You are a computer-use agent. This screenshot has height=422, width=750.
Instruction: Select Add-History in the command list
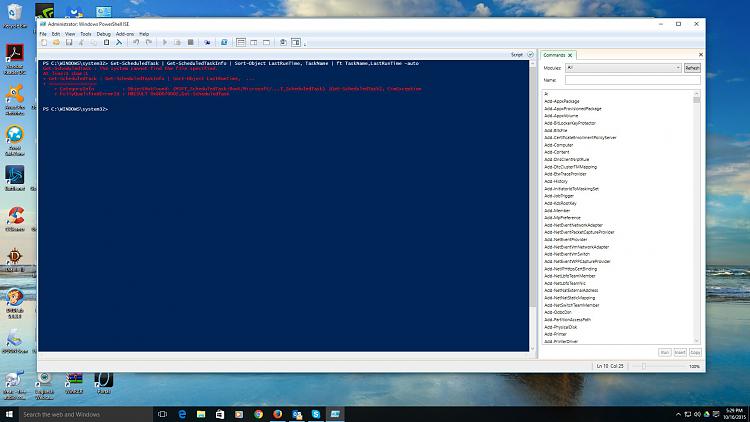tap(556, 181)
